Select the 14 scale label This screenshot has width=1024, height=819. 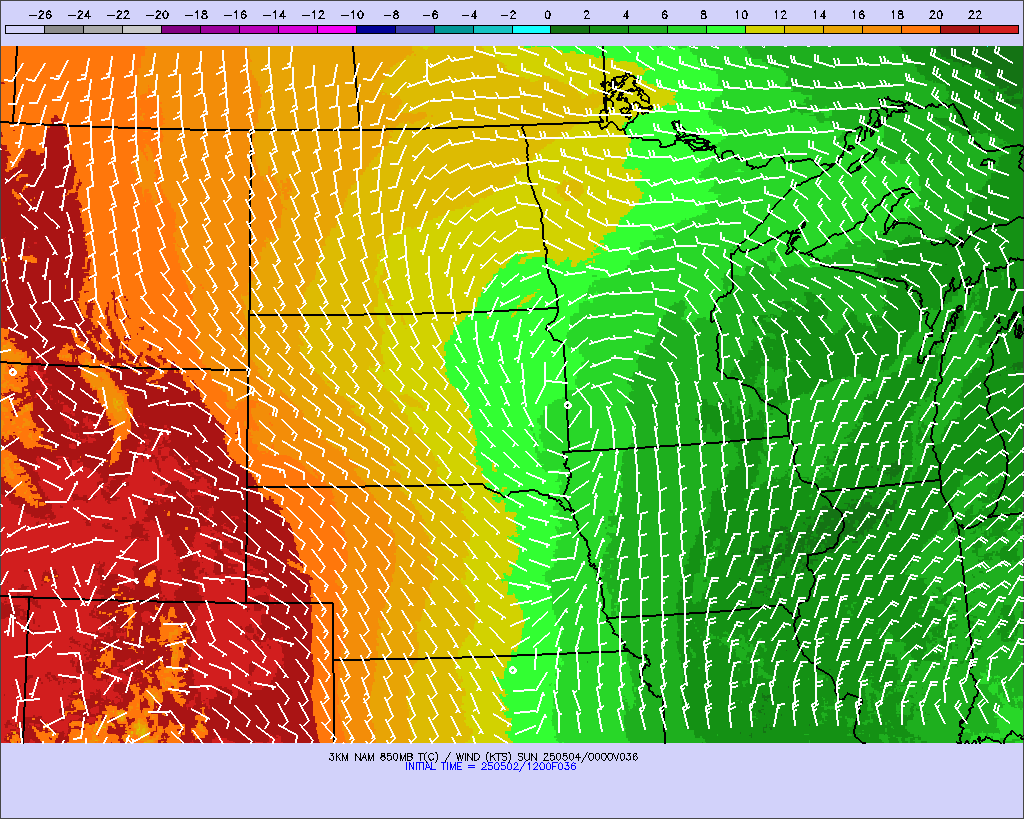tap(819, 15)
